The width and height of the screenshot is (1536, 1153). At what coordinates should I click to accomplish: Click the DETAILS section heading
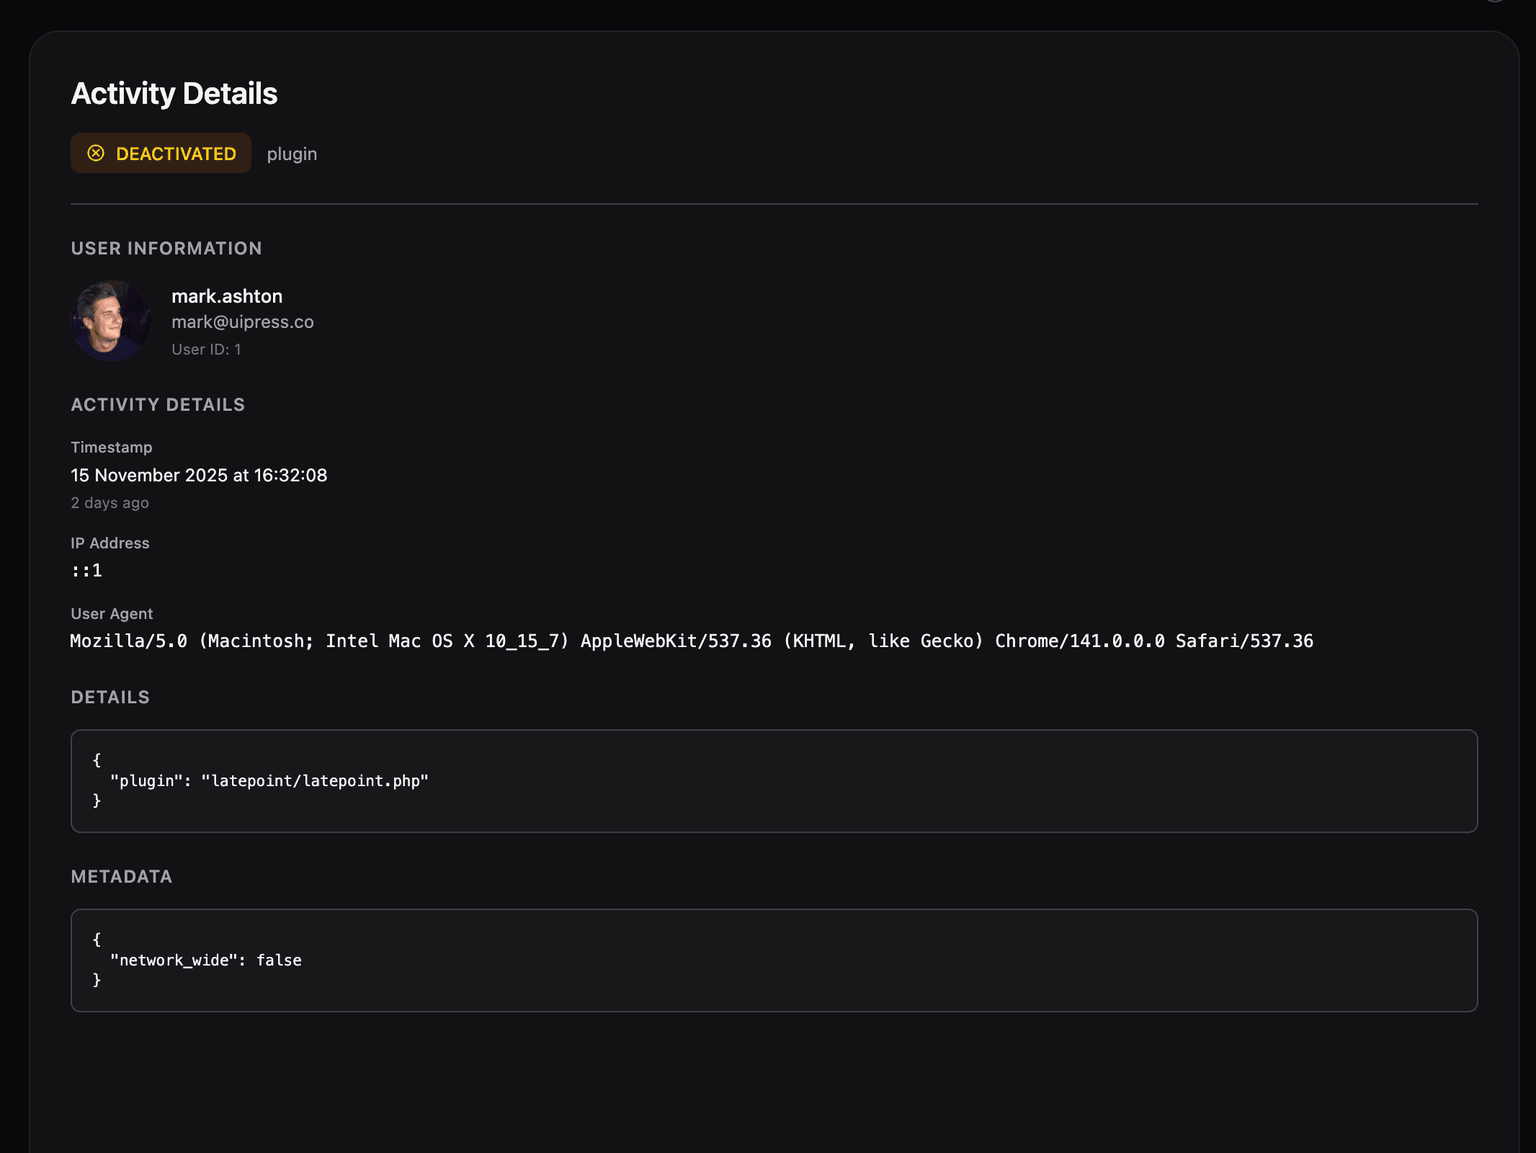(110, 697)
